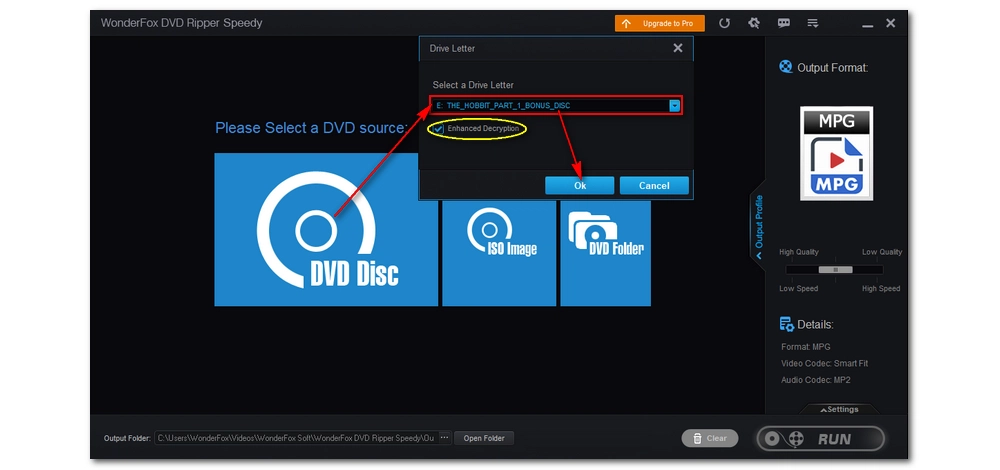Confirm with the Ok button
Viewport: 1000px width, 470px height.
580,186
